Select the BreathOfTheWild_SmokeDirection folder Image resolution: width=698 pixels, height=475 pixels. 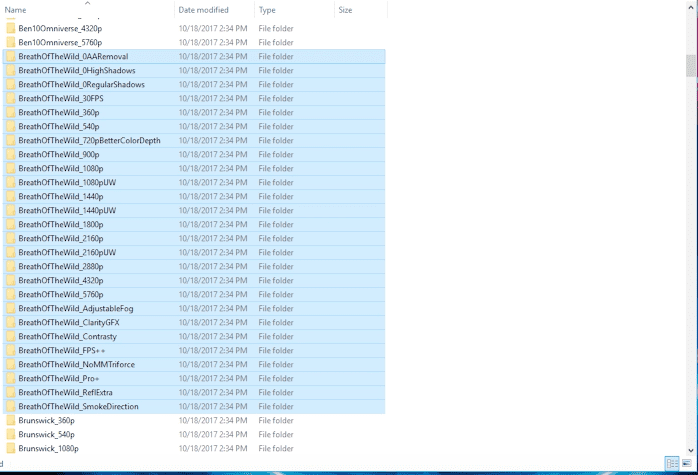[78, 407]
